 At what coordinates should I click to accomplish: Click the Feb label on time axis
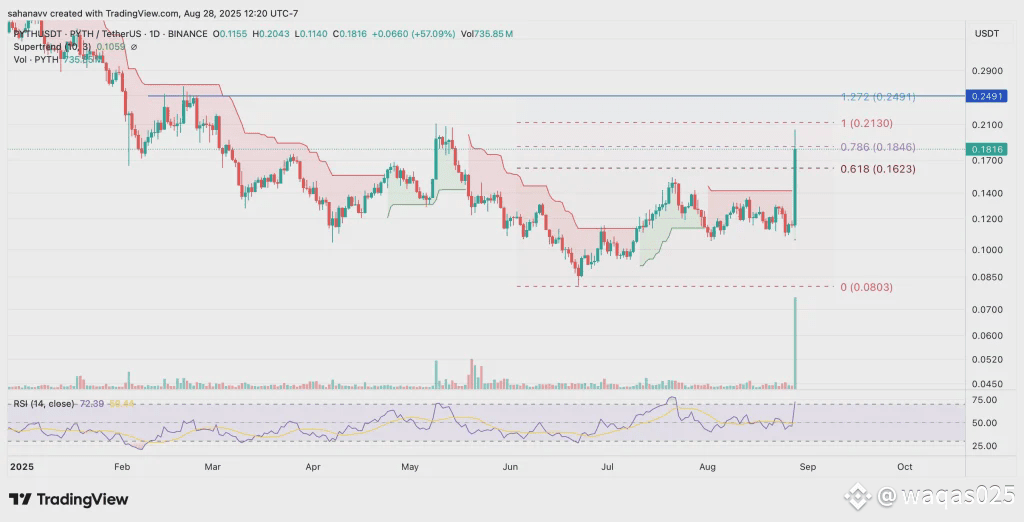[121, 466]
